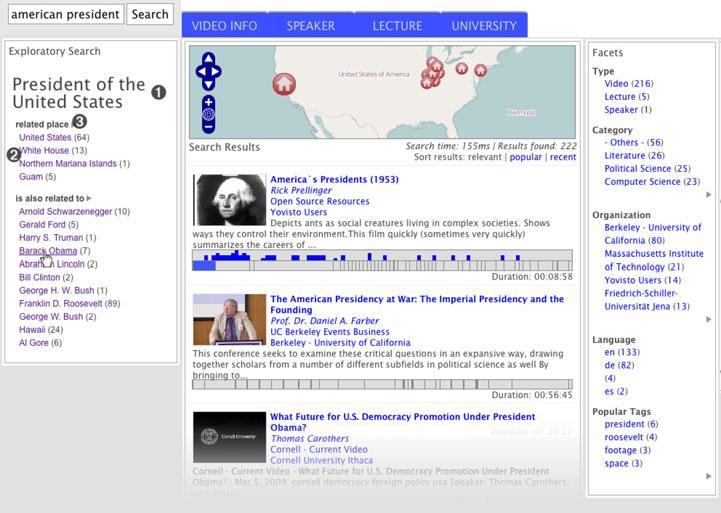721x513 pixels.
Task: Expand the 'is also related to' list arrow
Action: pos(89,198)
